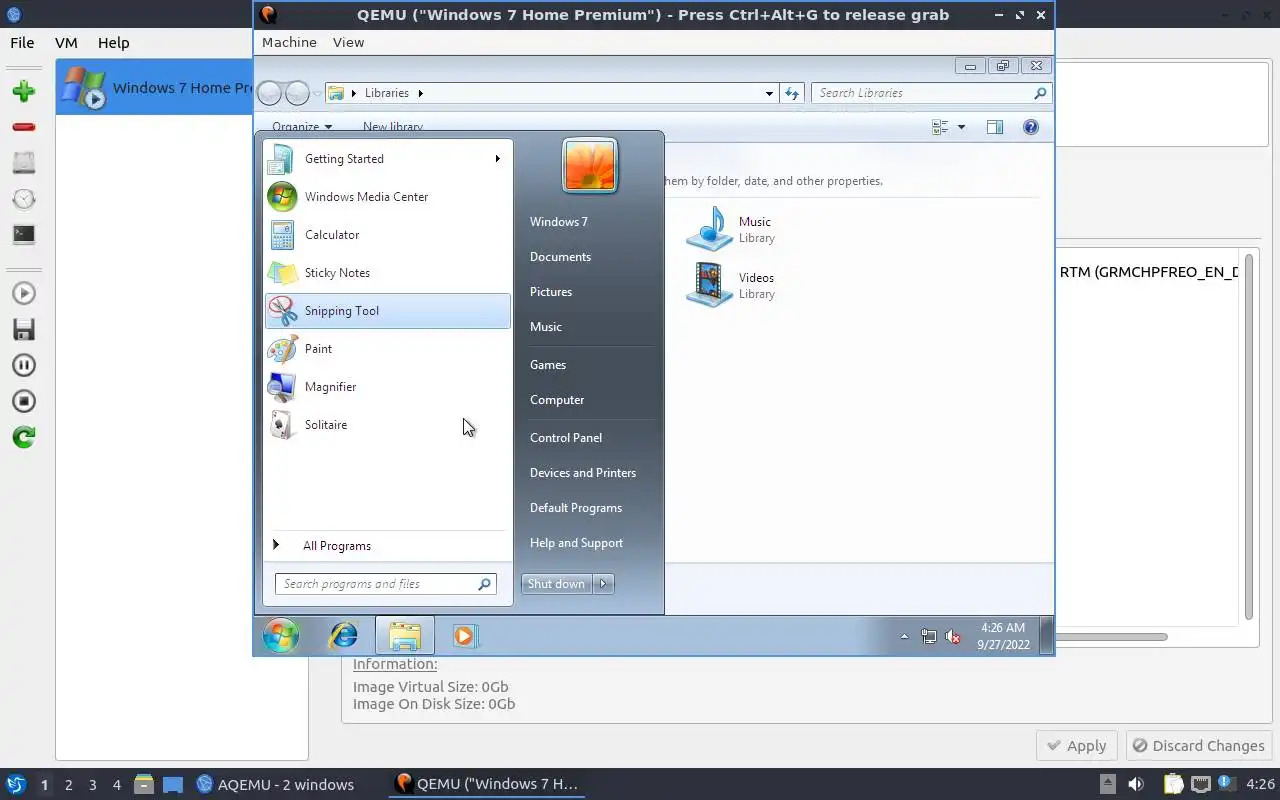
Task: Open Calculator from the Start menu
Action: (388, 235)
